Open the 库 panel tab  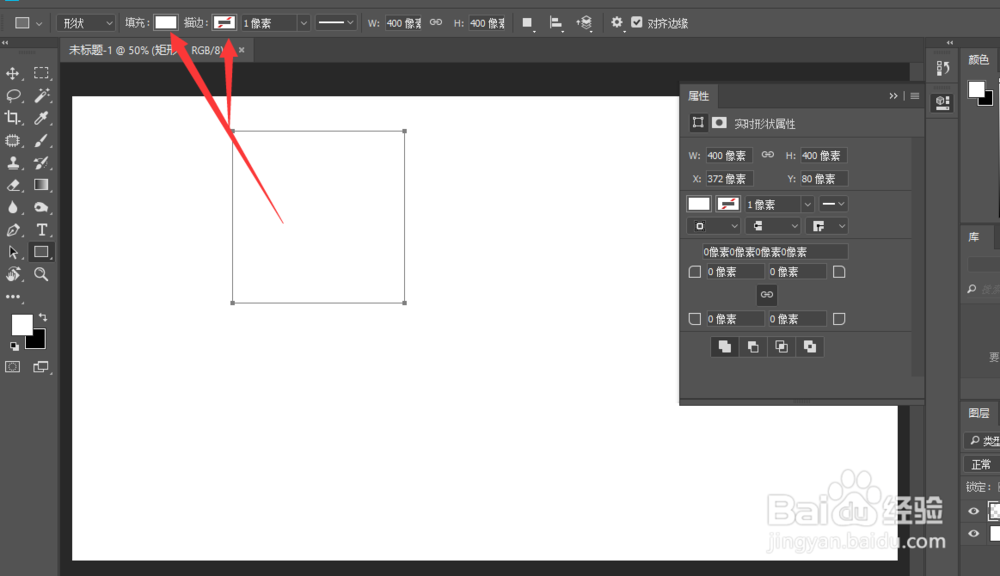coord(974,237)
